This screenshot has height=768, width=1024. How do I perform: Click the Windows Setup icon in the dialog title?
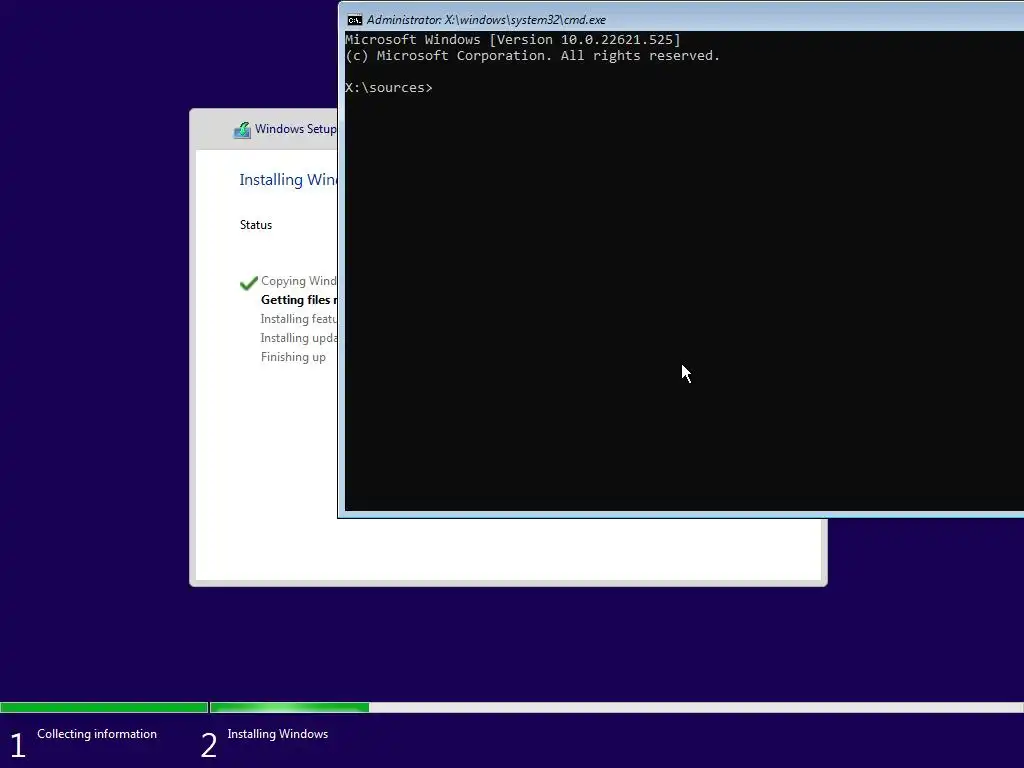[242, 130]
